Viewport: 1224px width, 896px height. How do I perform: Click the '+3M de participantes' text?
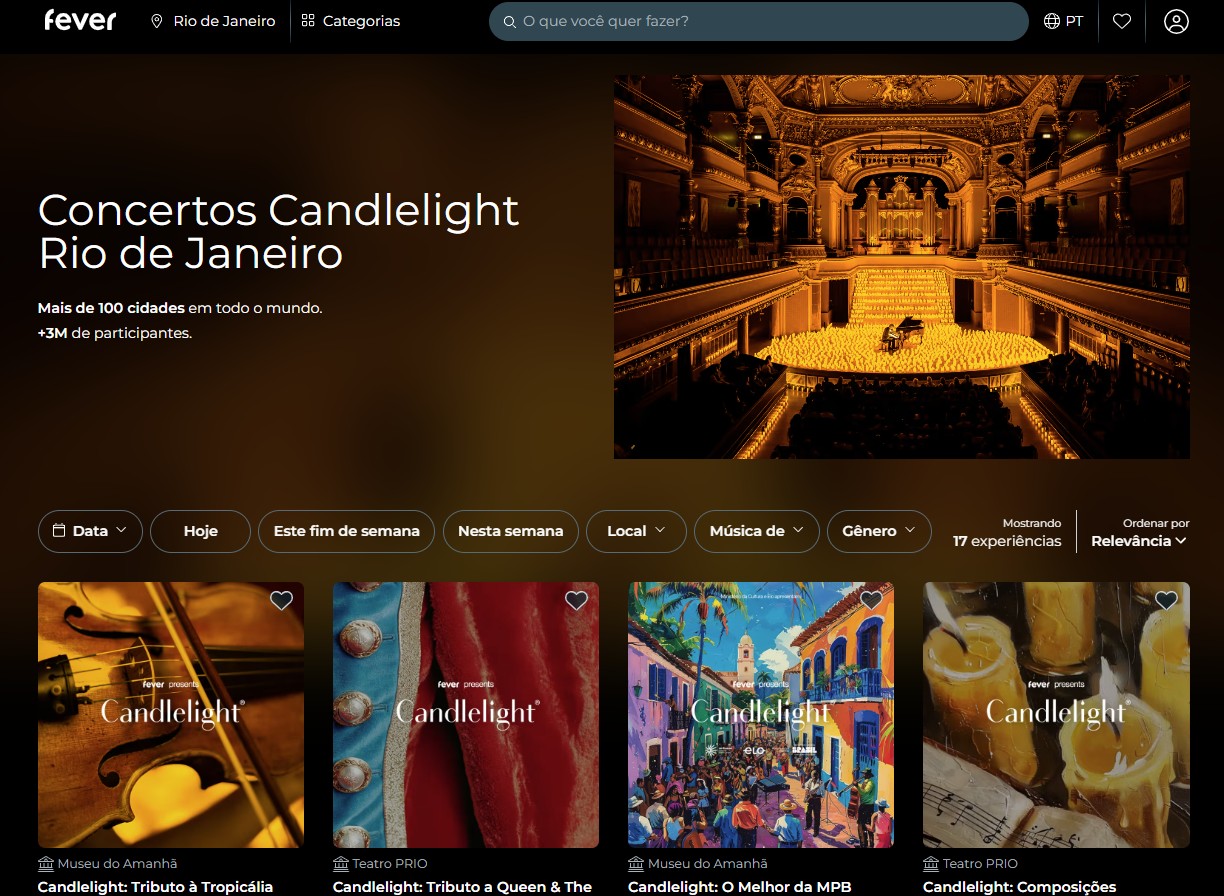(x=115, y=333)
